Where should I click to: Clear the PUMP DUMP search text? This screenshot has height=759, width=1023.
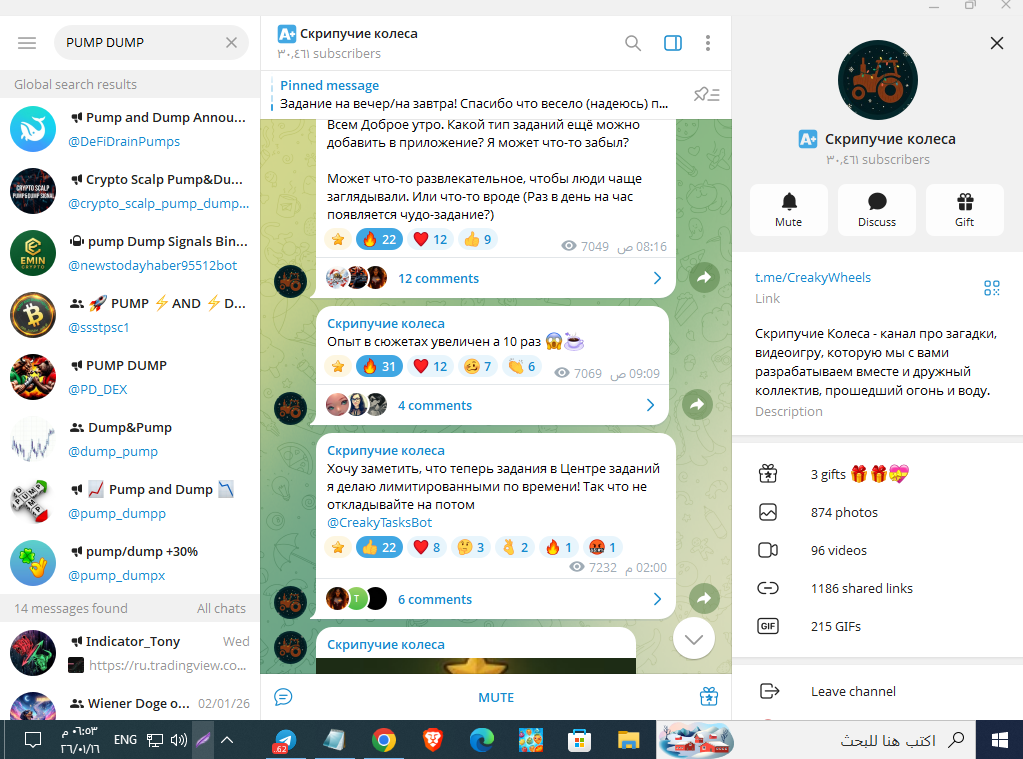pos(232,42)
